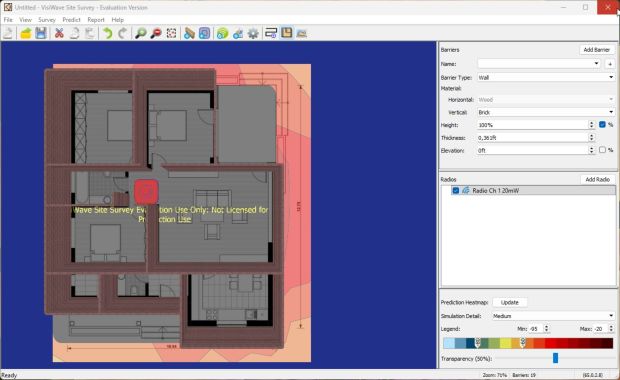Click the plus button beside Name
The image size is (620, 380).
coord(610,64)
